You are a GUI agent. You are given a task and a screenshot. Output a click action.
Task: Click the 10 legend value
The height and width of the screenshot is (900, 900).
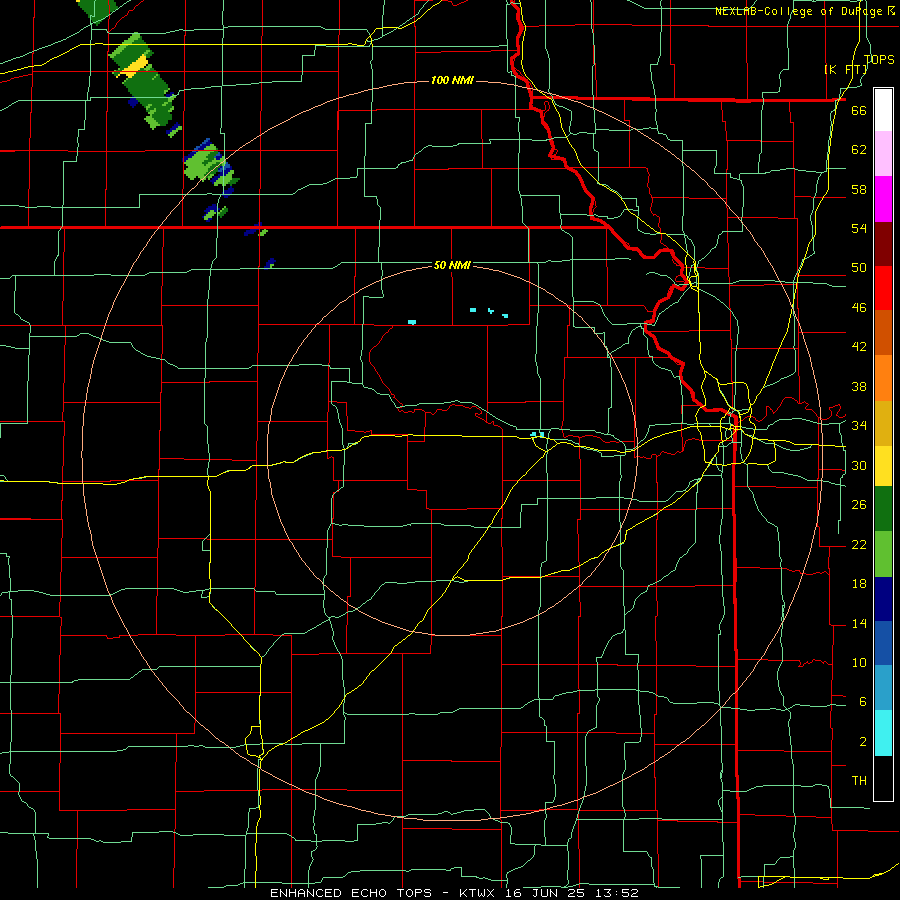pyautogui.click(x=859, y=663)
